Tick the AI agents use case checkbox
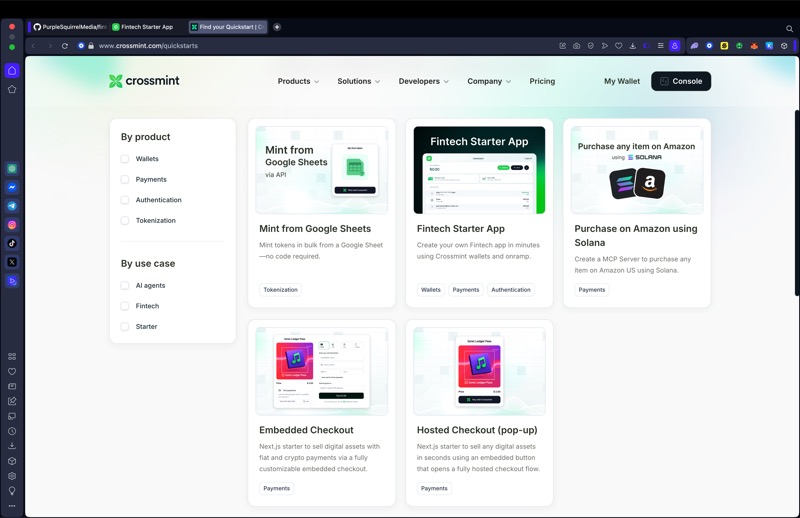 click(125, 286)
